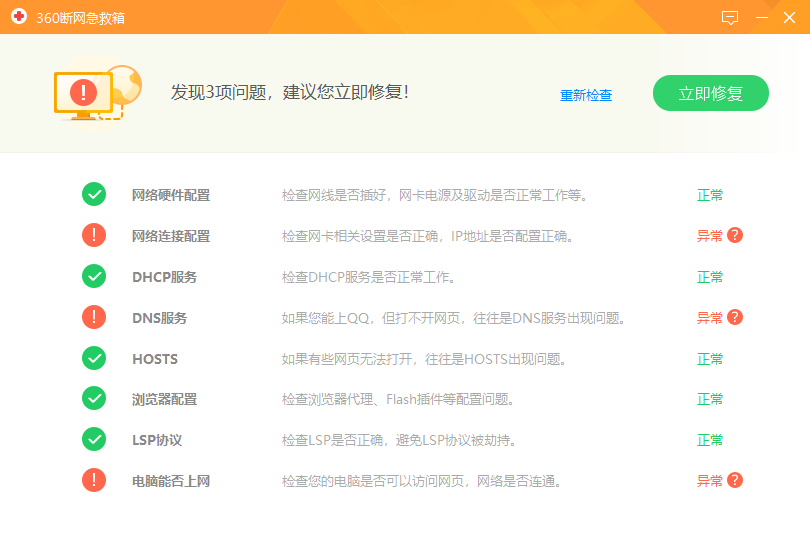810x535 pixels.
Task: Select the HOSTS item label
Action: pyautogui.click(x=155, y=359)
